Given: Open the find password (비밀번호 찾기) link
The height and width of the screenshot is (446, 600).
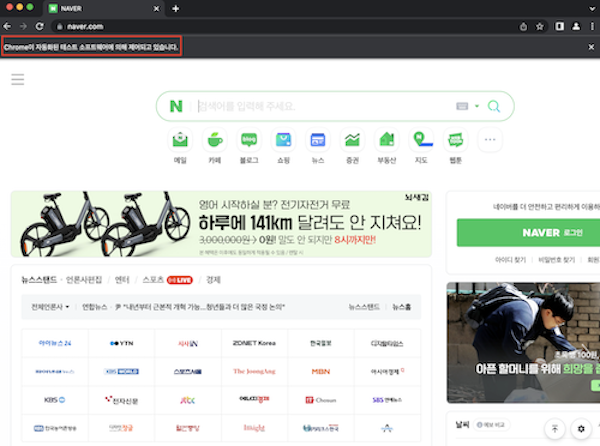Looking at the screenshot, I should (557, 260).
